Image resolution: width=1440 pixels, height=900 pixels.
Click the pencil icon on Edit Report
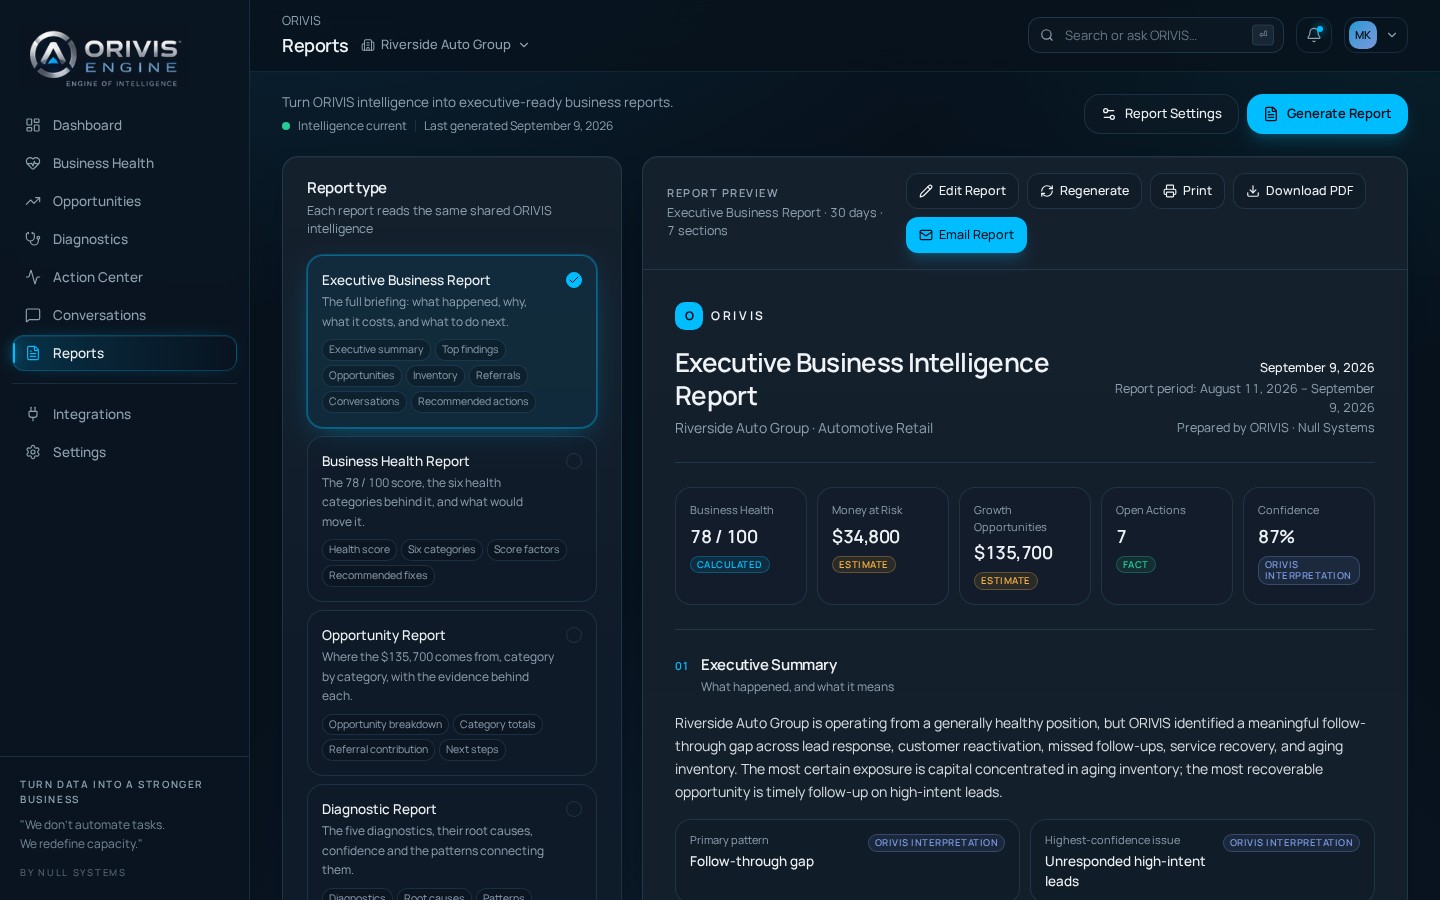(x=926, y=191)
